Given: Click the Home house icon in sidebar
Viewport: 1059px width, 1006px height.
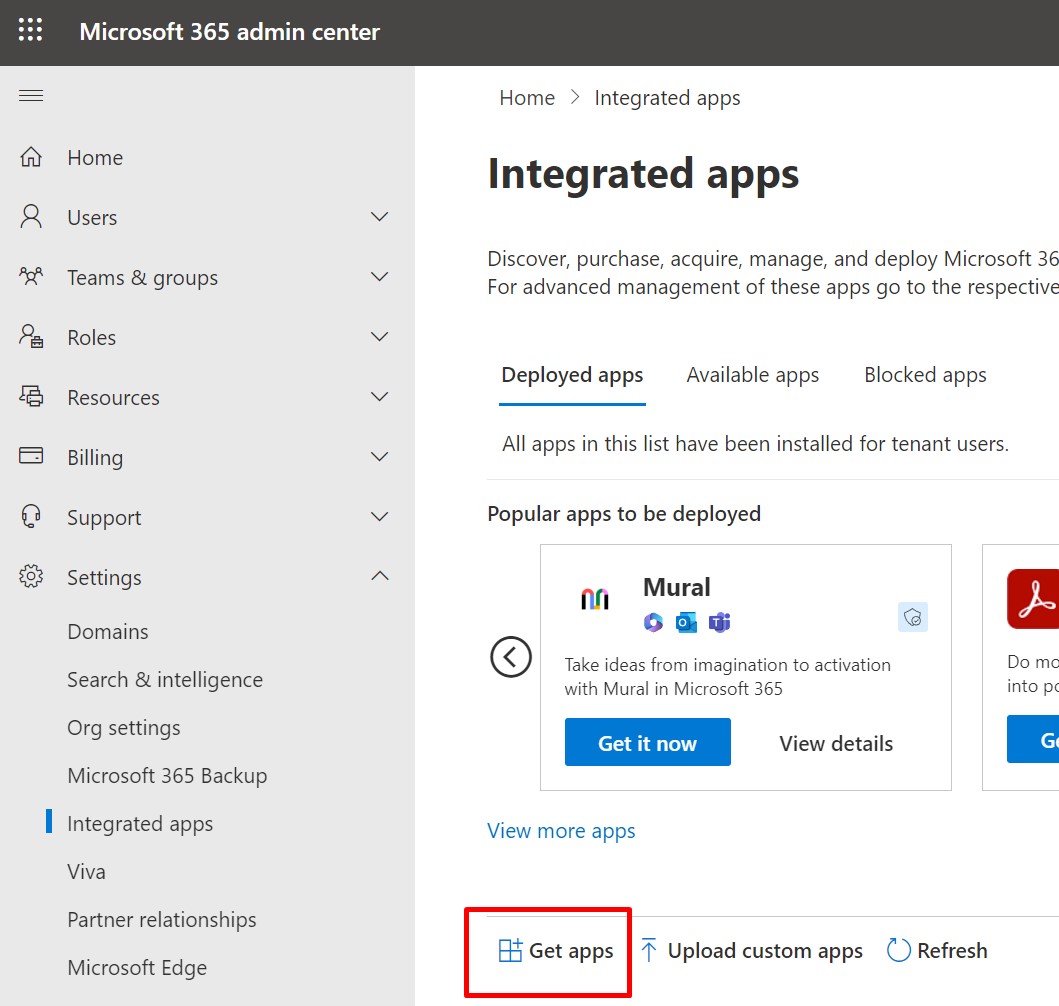Looking at the screenshot, I should click(x=31, y=157).
